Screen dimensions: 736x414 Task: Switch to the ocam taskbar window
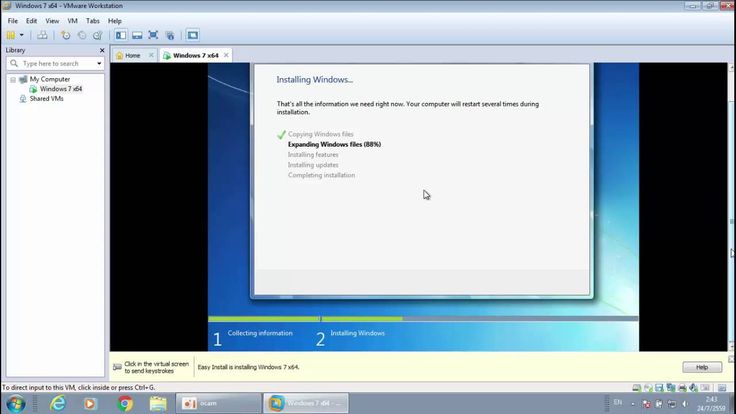tap(218, 403)
